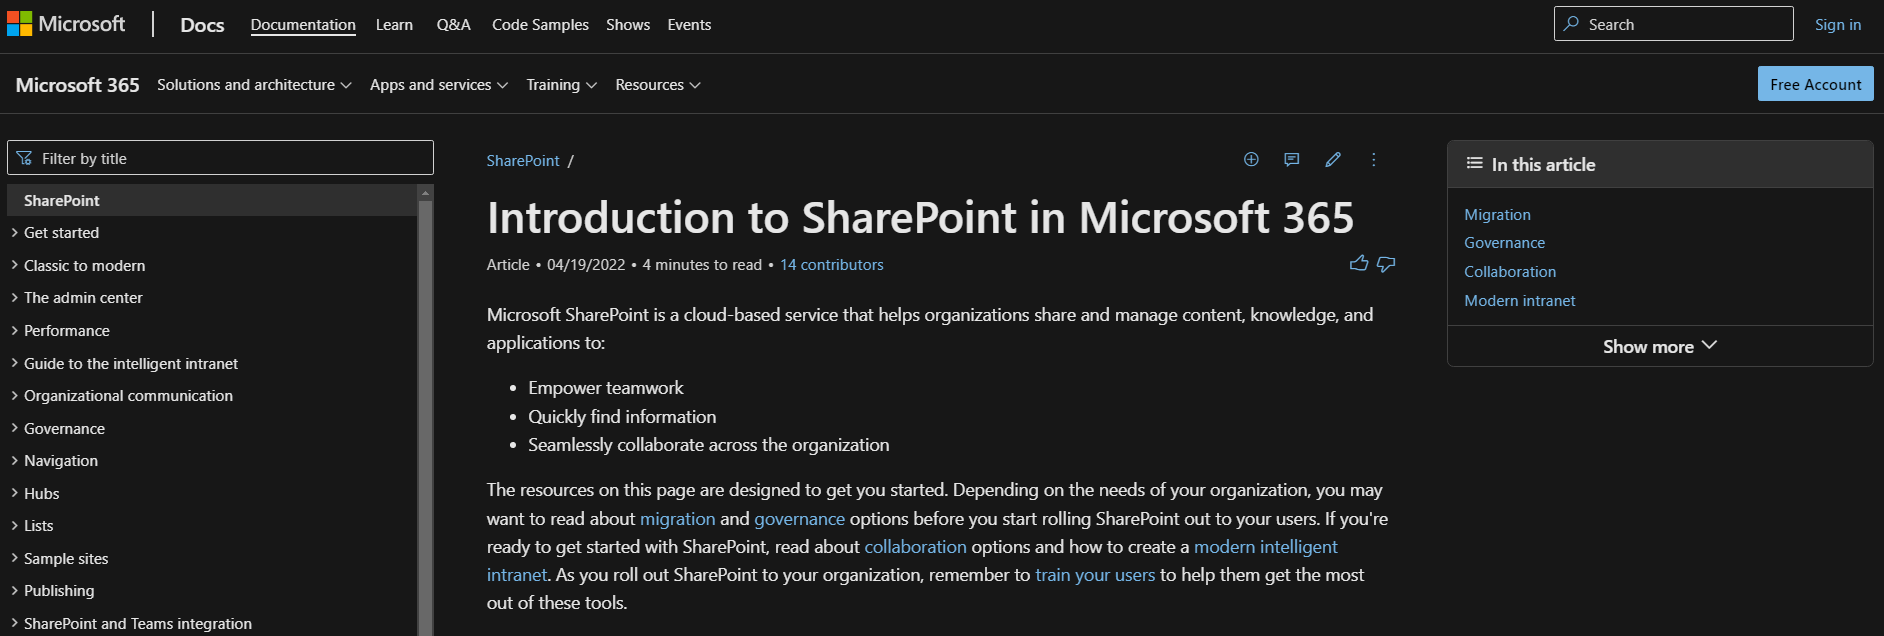Open the Events menu item
The image size is (1884, 636).
(689, 25)
